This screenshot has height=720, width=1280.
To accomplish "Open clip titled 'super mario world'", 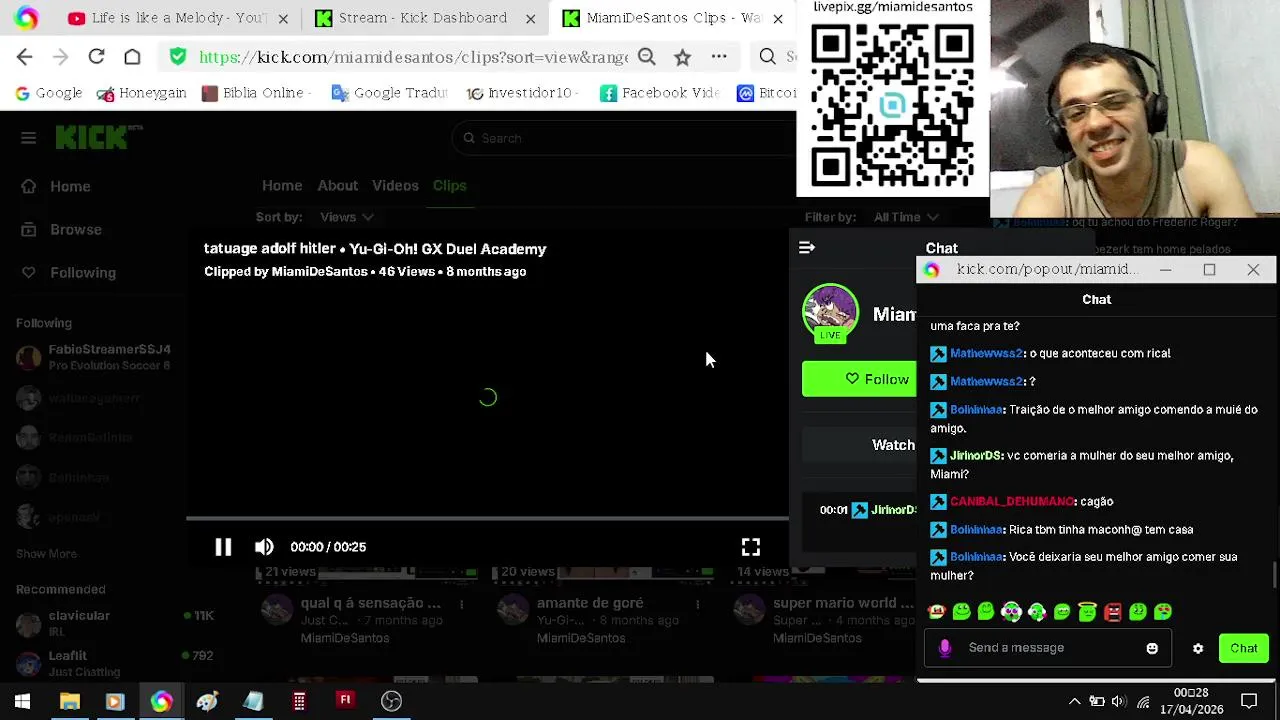I will [x=841, y=603].
